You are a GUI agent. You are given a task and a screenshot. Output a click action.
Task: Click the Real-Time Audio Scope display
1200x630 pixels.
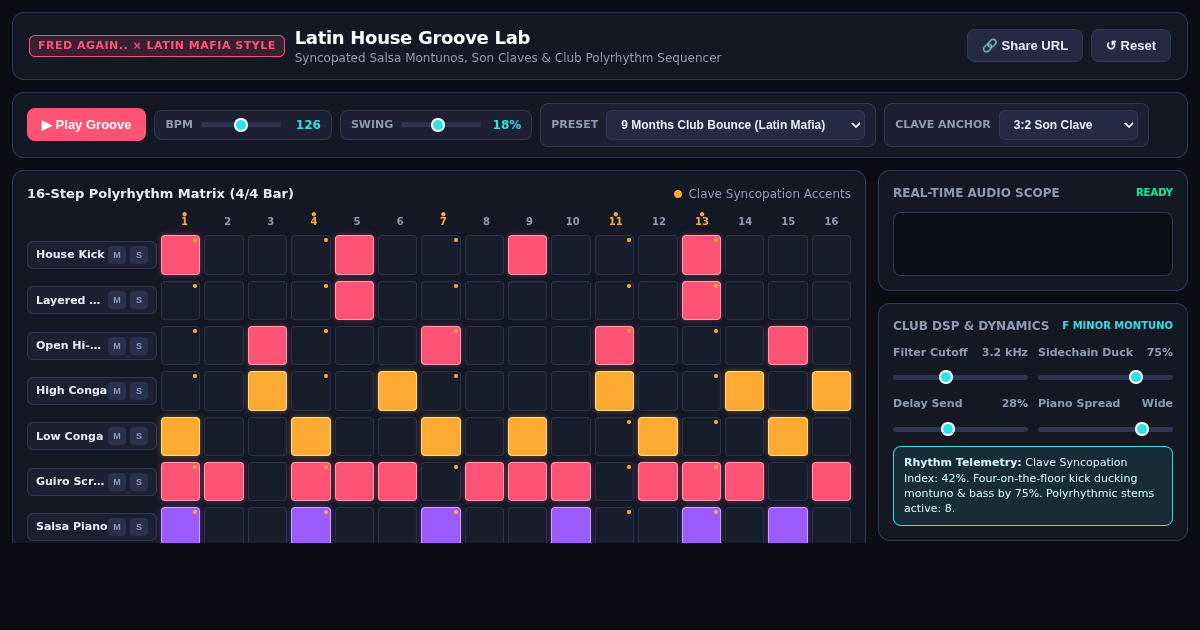tap(1033, 244)
